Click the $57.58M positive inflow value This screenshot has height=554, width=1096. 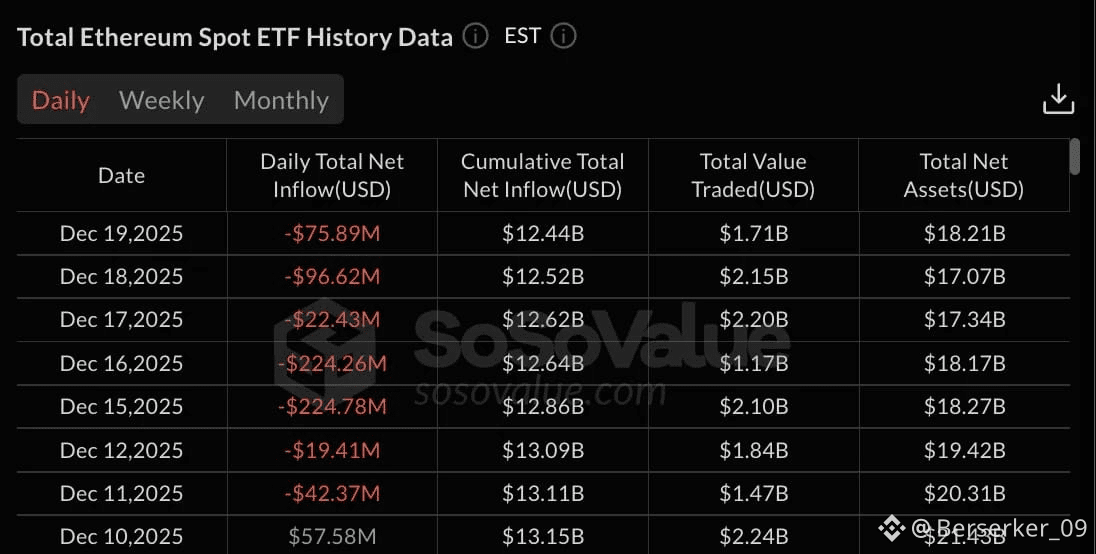332,537
